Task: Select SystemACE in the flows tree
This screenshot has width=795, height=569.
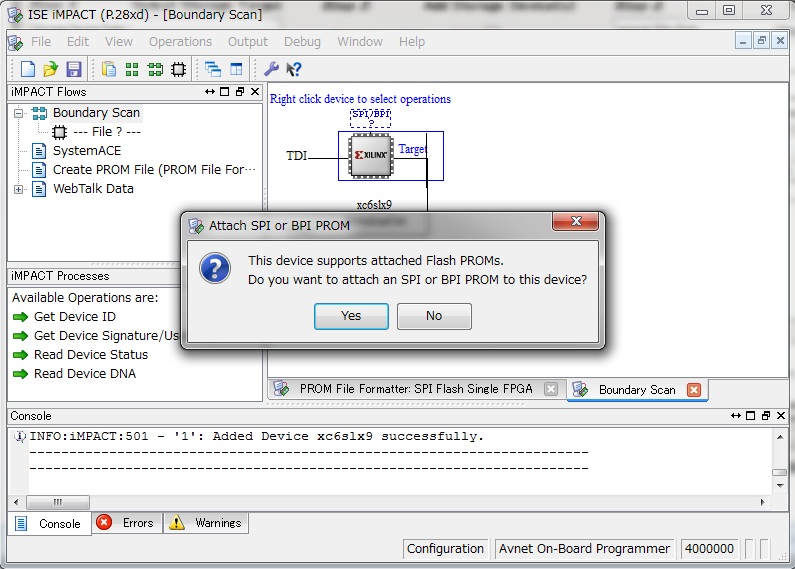Action: pos(87,151)
